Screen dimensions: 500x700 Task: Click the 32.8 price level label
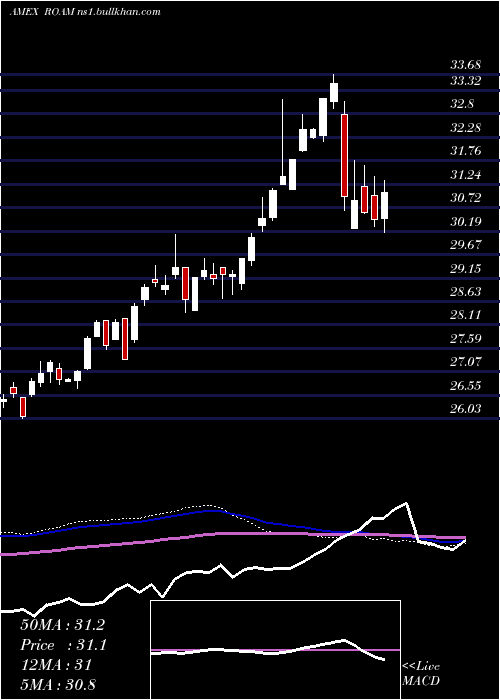tap(462, 104)
